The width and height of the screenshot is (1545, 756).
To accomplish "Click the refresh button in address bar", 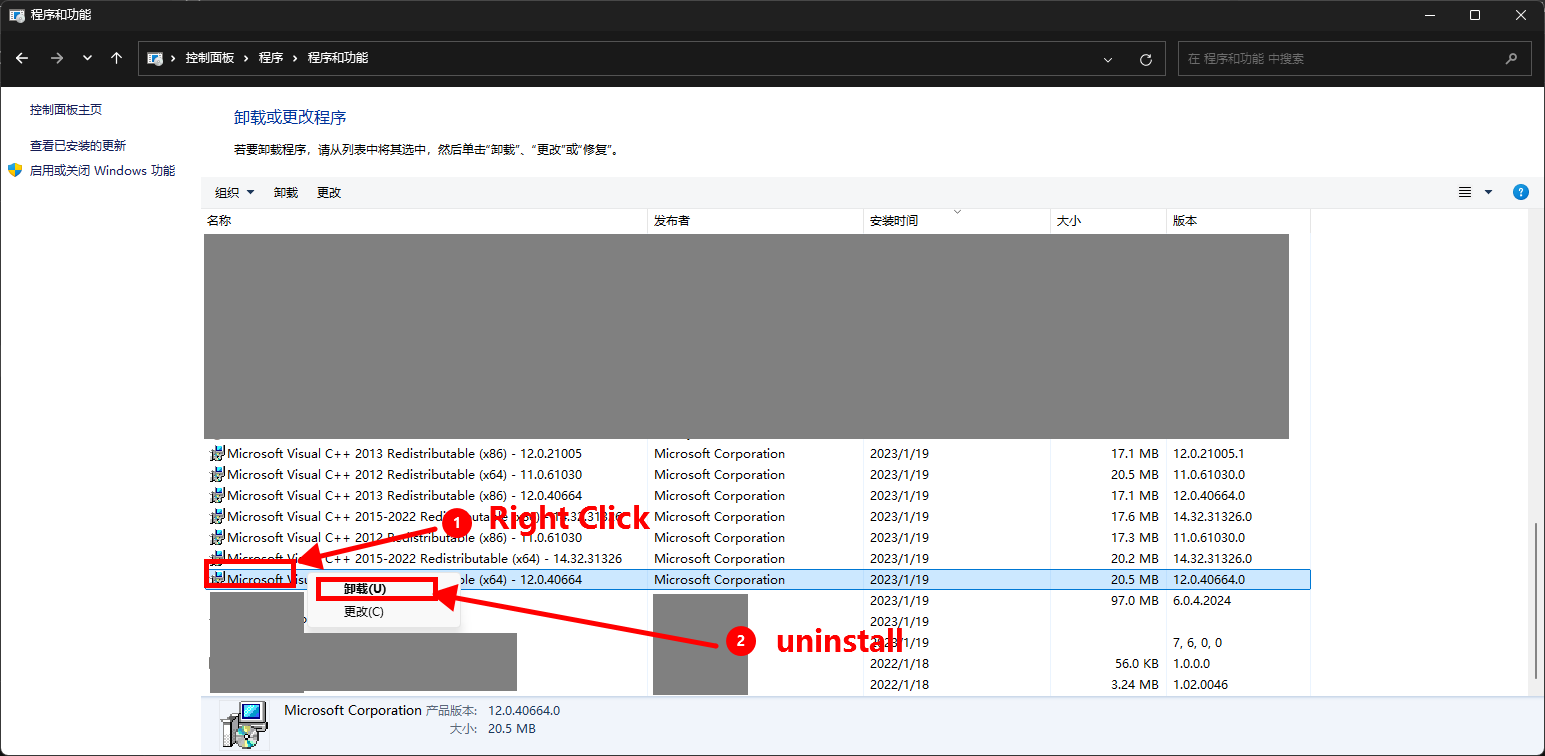I will click(1146, 59).
